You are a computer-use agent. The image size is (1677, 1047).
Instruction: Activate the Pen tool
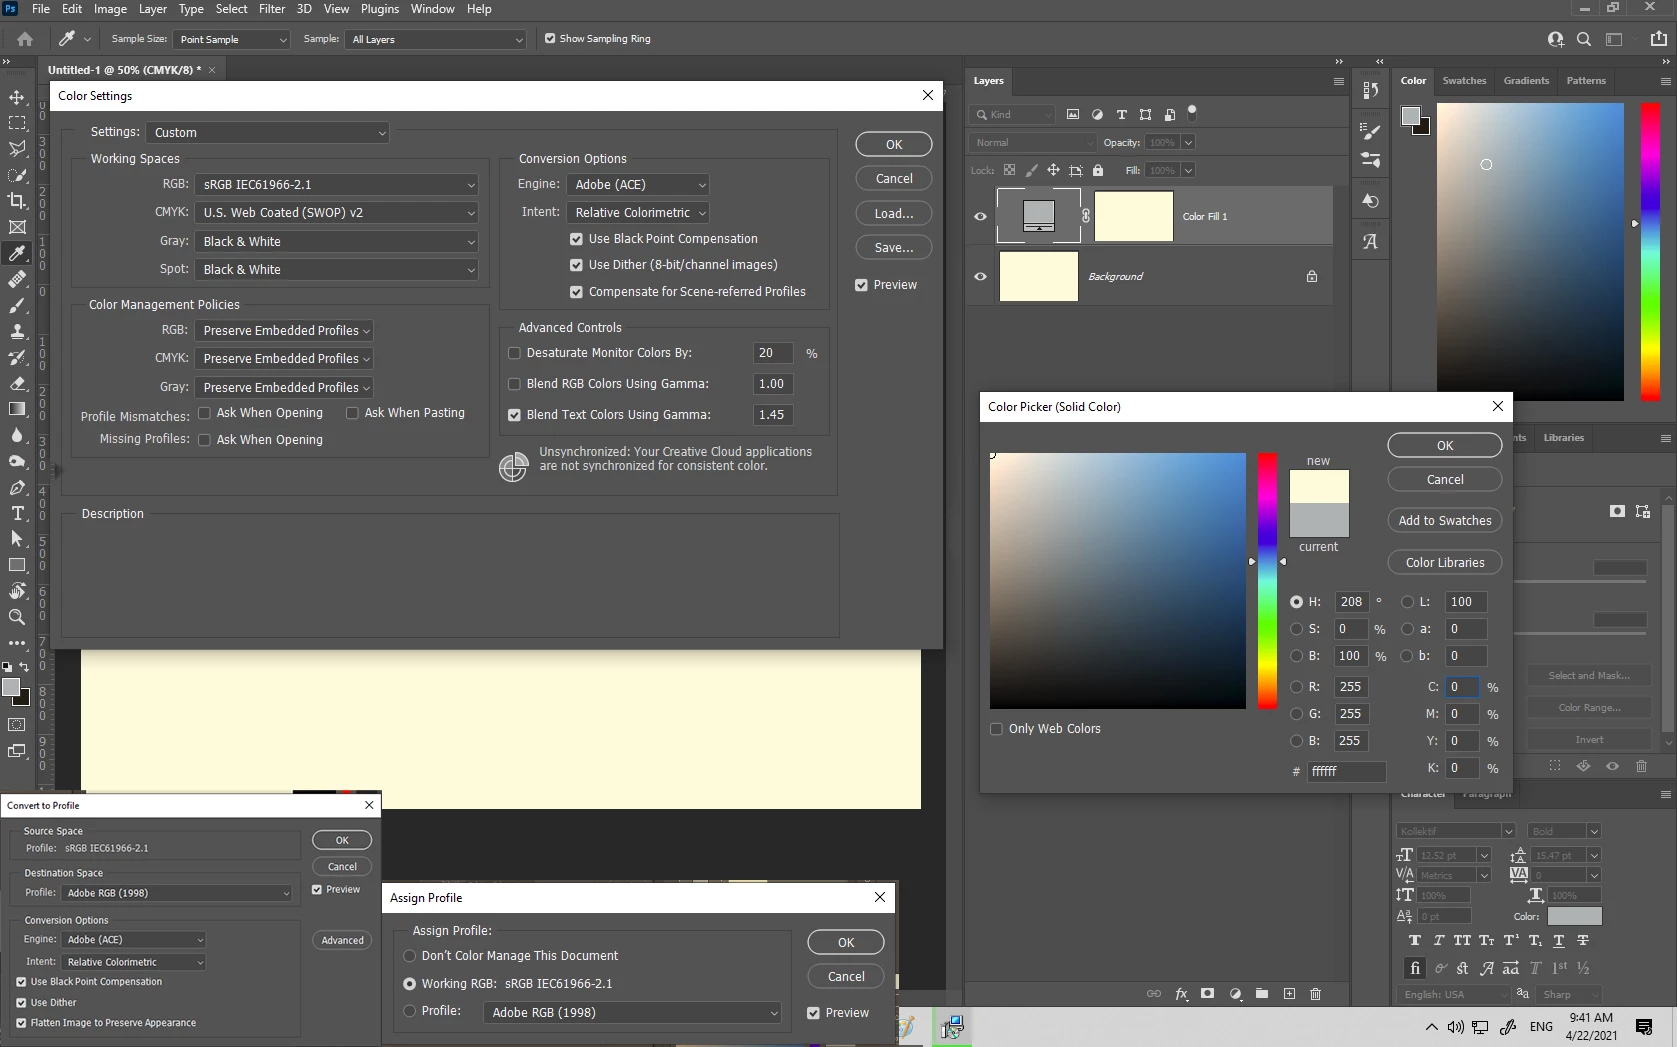[x=17, y=487]
